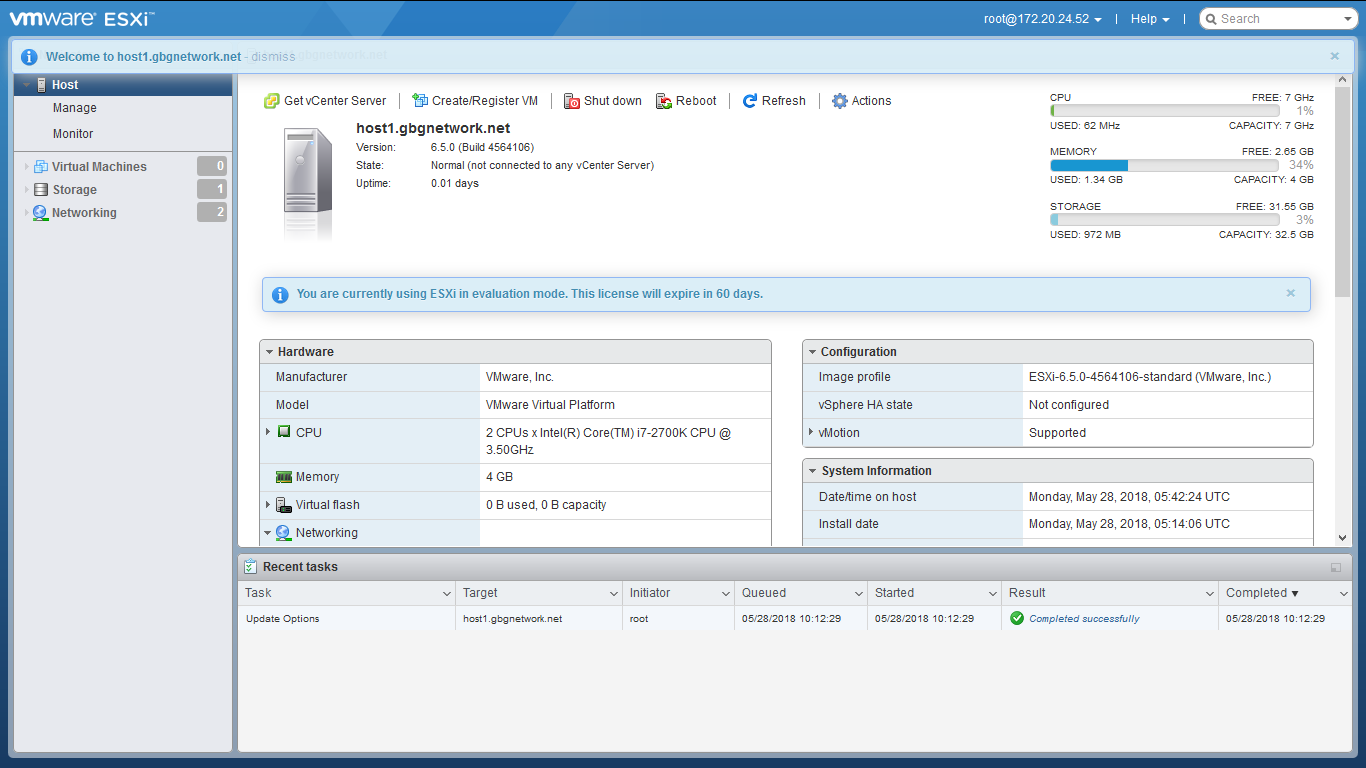Select Virtual Machines in navigator
Image resolution: width=1366 pixels, height=768 pixels.
pos(99,167)
